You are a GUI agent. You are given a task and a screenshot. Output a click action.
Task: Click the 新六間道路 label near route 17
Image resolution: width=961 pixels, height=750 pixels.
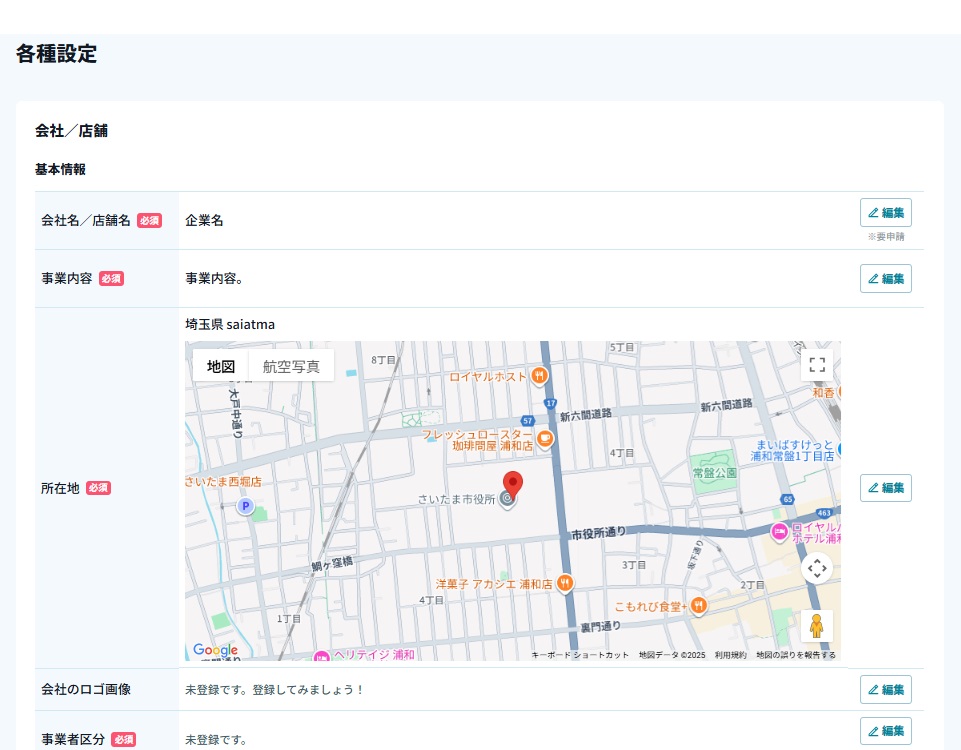coord(586,415)
